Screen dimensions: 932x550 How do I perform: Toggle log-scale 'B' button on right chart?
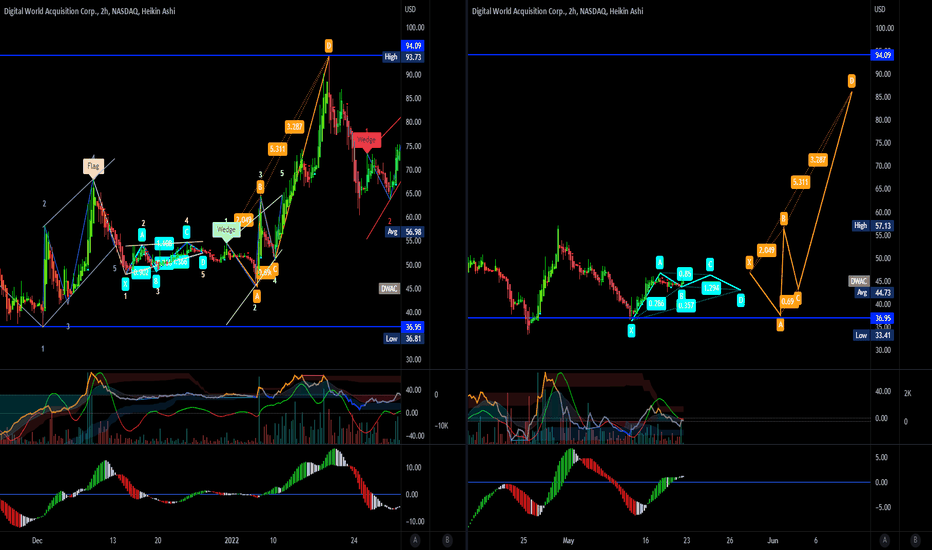(x=915, y=540)
